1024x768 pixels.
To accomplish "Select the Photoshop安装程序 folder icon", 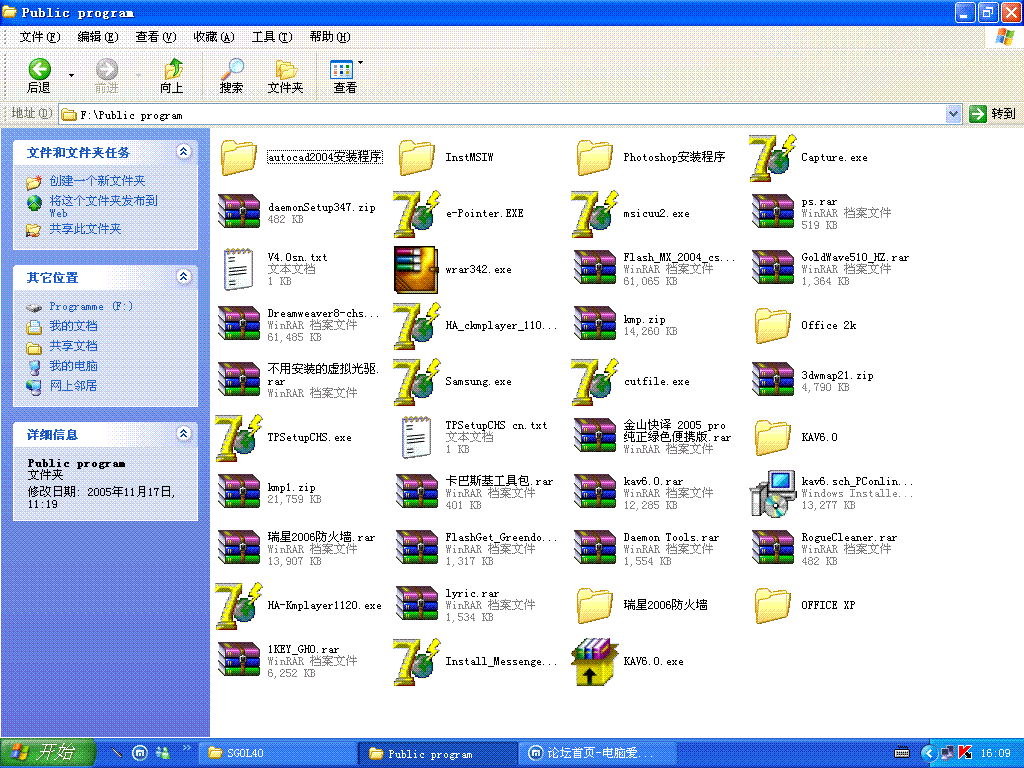I will click(x=595, y=157).
